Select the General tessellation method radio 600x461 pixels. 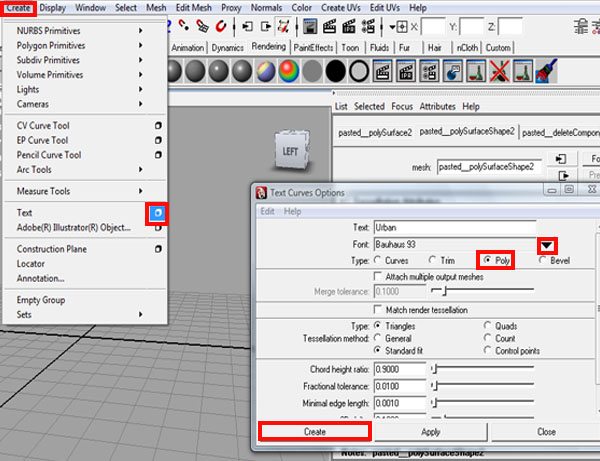[378, 338]
